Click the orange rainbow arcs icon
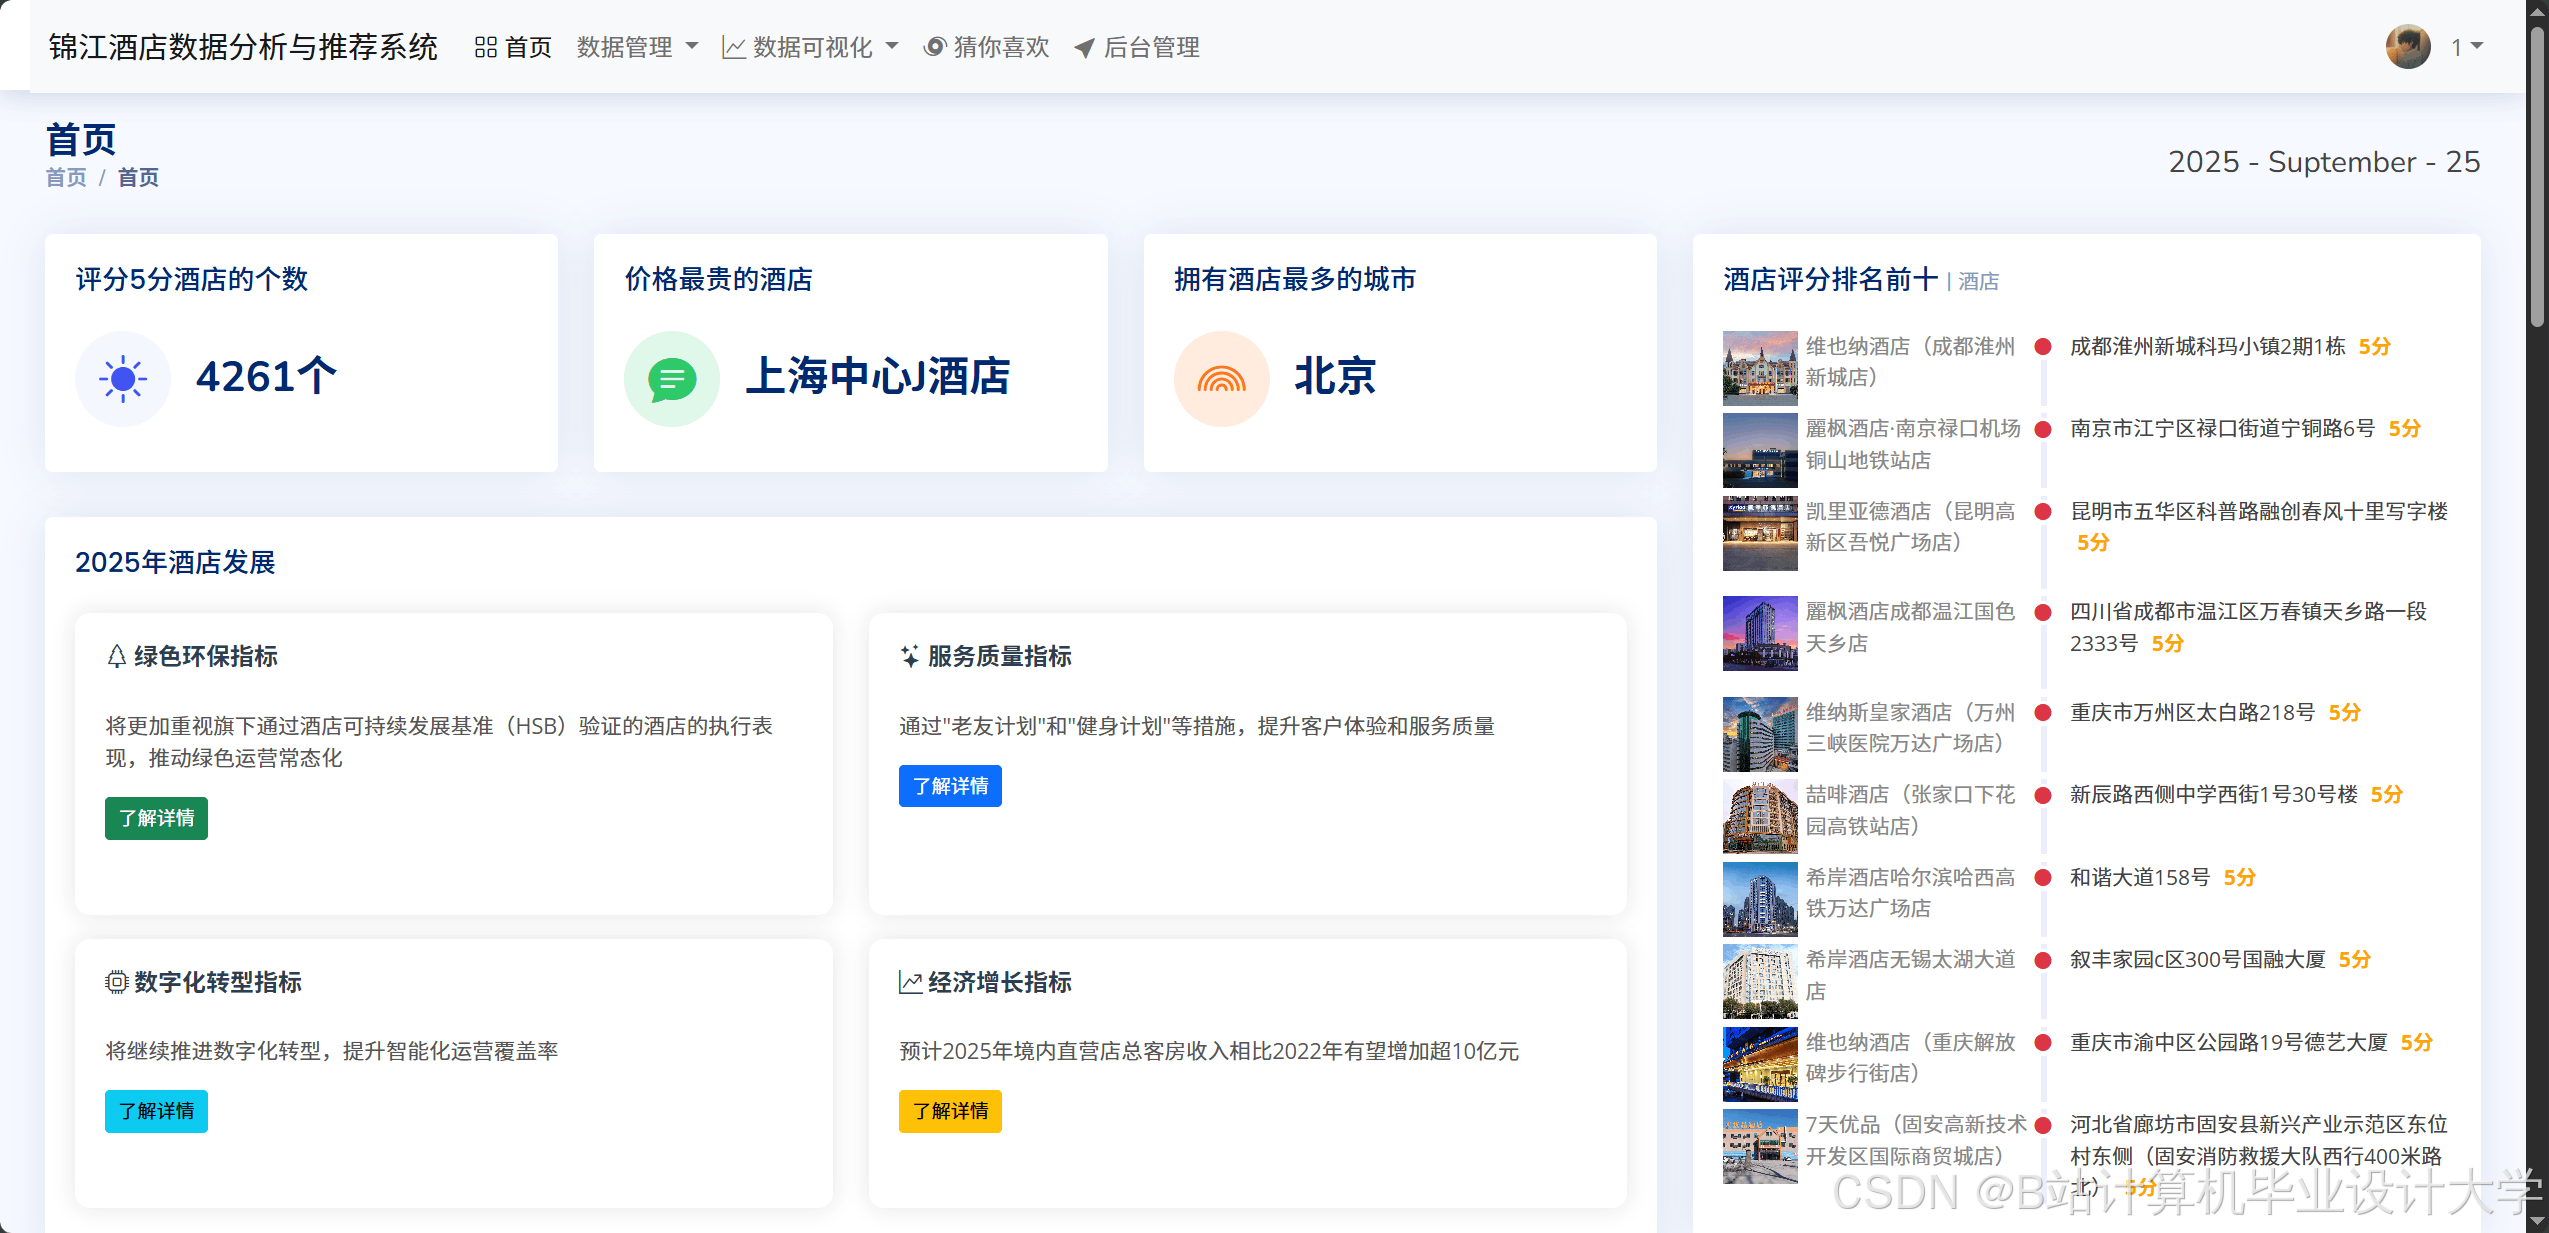 pyautogui.click(x=1221, y=379)
